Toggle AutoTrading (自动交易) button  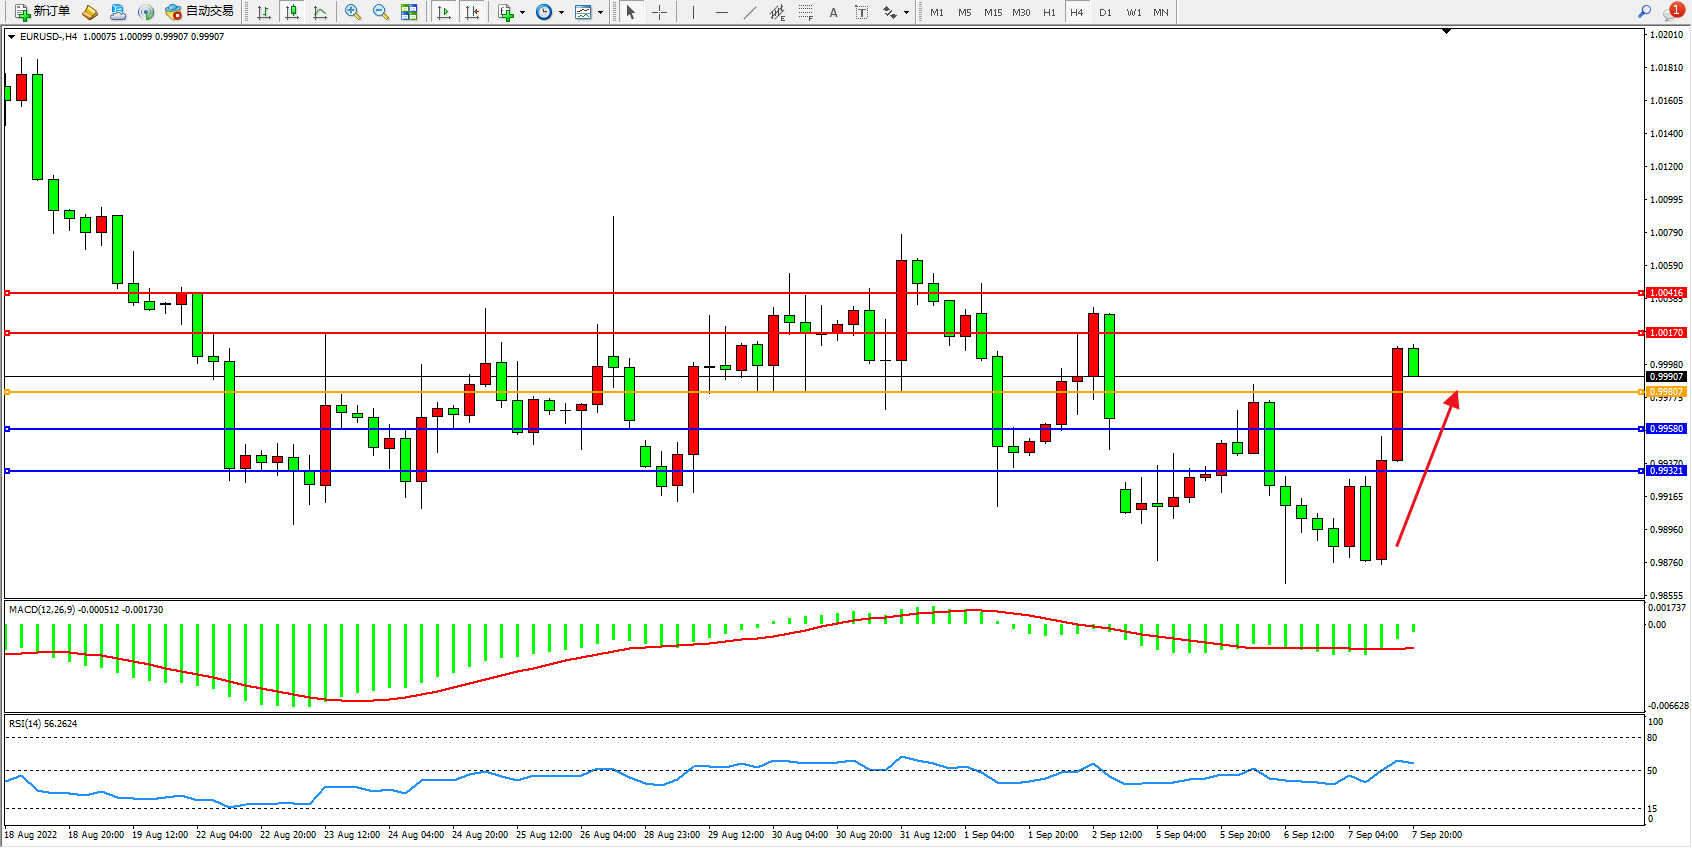(x=199, y=12)
